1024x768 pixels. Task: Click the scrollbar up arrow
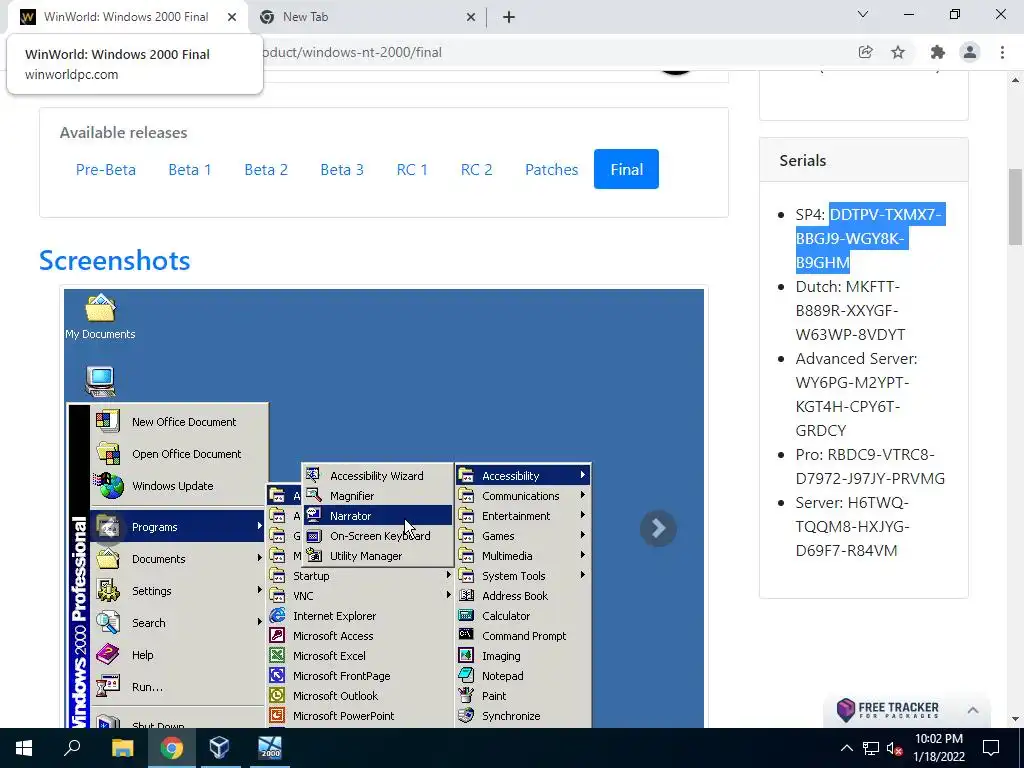click(1016, 80)
